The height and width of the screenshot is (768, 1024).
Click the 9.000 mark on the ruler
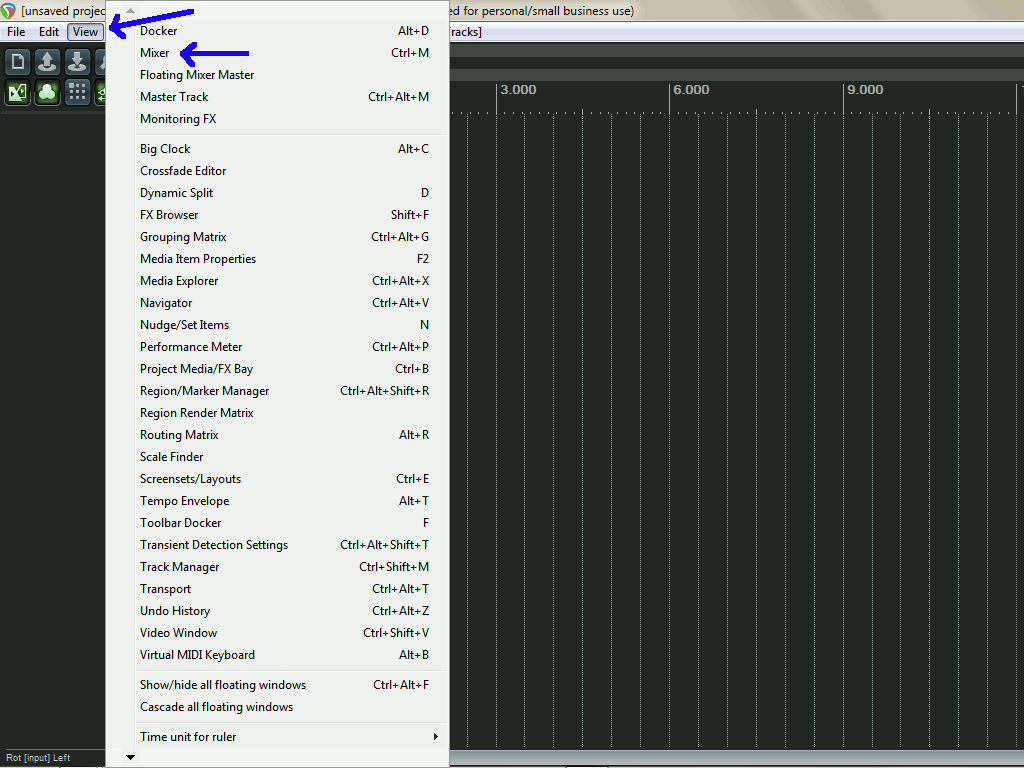(865, 89)
